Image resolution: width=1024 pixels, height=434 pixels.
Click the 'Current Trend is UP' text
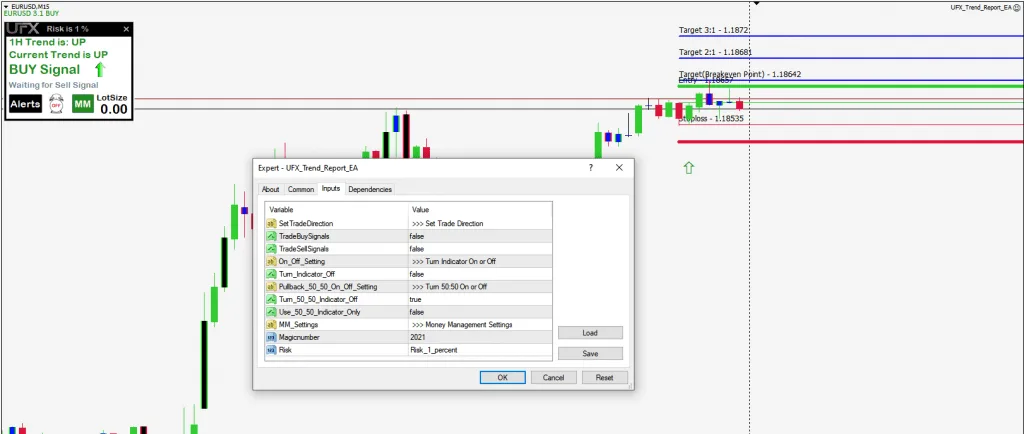[59, 55]
